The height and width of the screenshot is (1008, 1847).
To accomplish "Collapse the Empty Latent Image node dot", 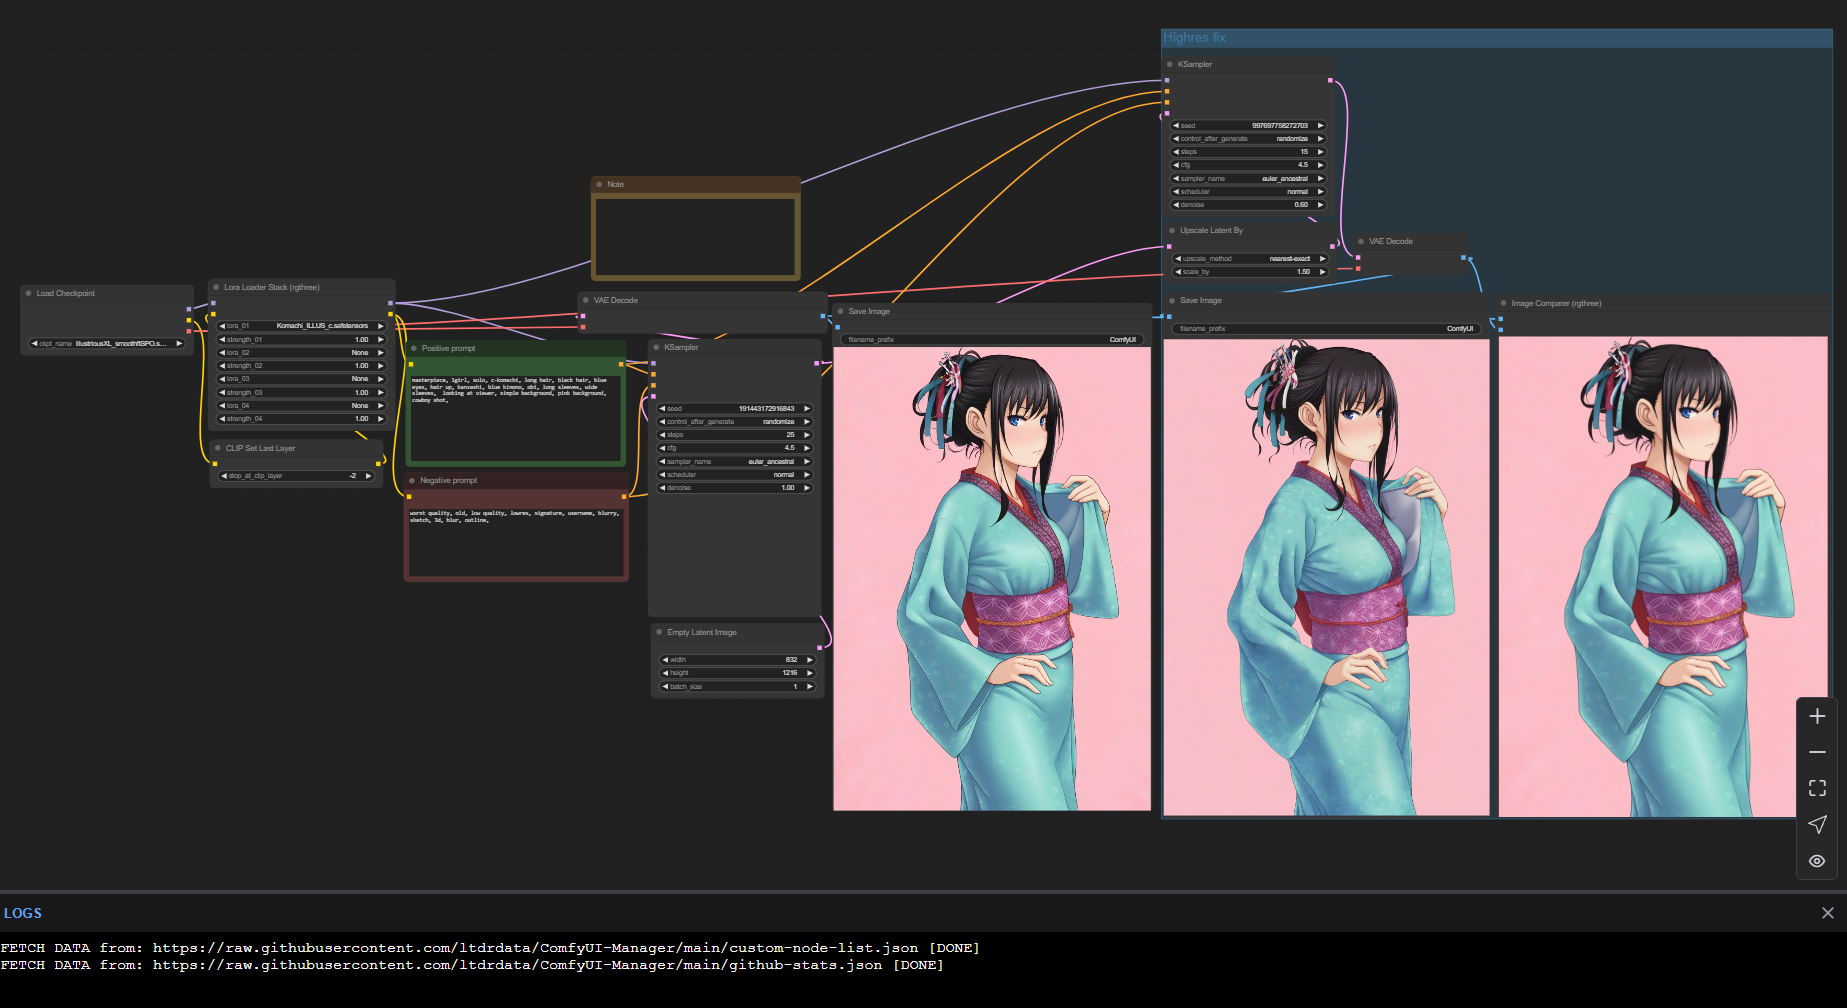I will (659, 632).
